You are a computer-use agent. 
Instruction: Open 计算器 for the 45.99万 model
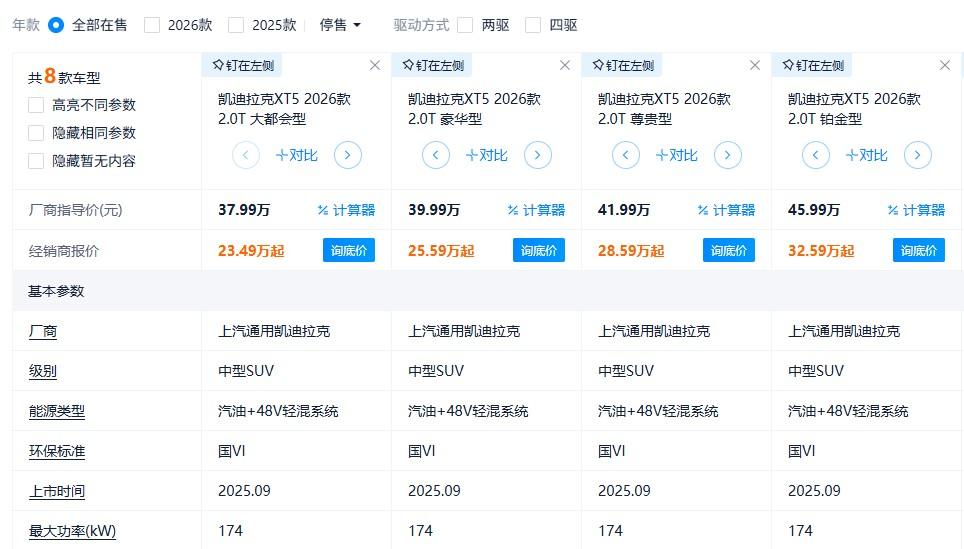(916, 210)
